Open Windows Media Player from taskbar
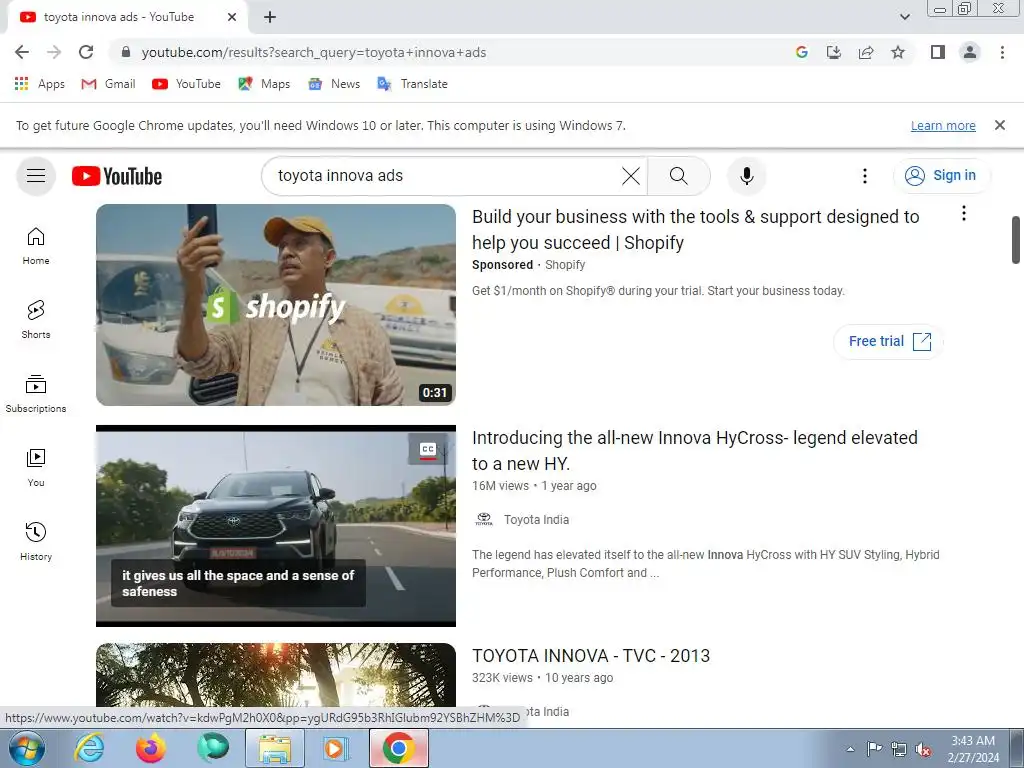The width and height of the screenshot is (1024, 768). (336, 748)
